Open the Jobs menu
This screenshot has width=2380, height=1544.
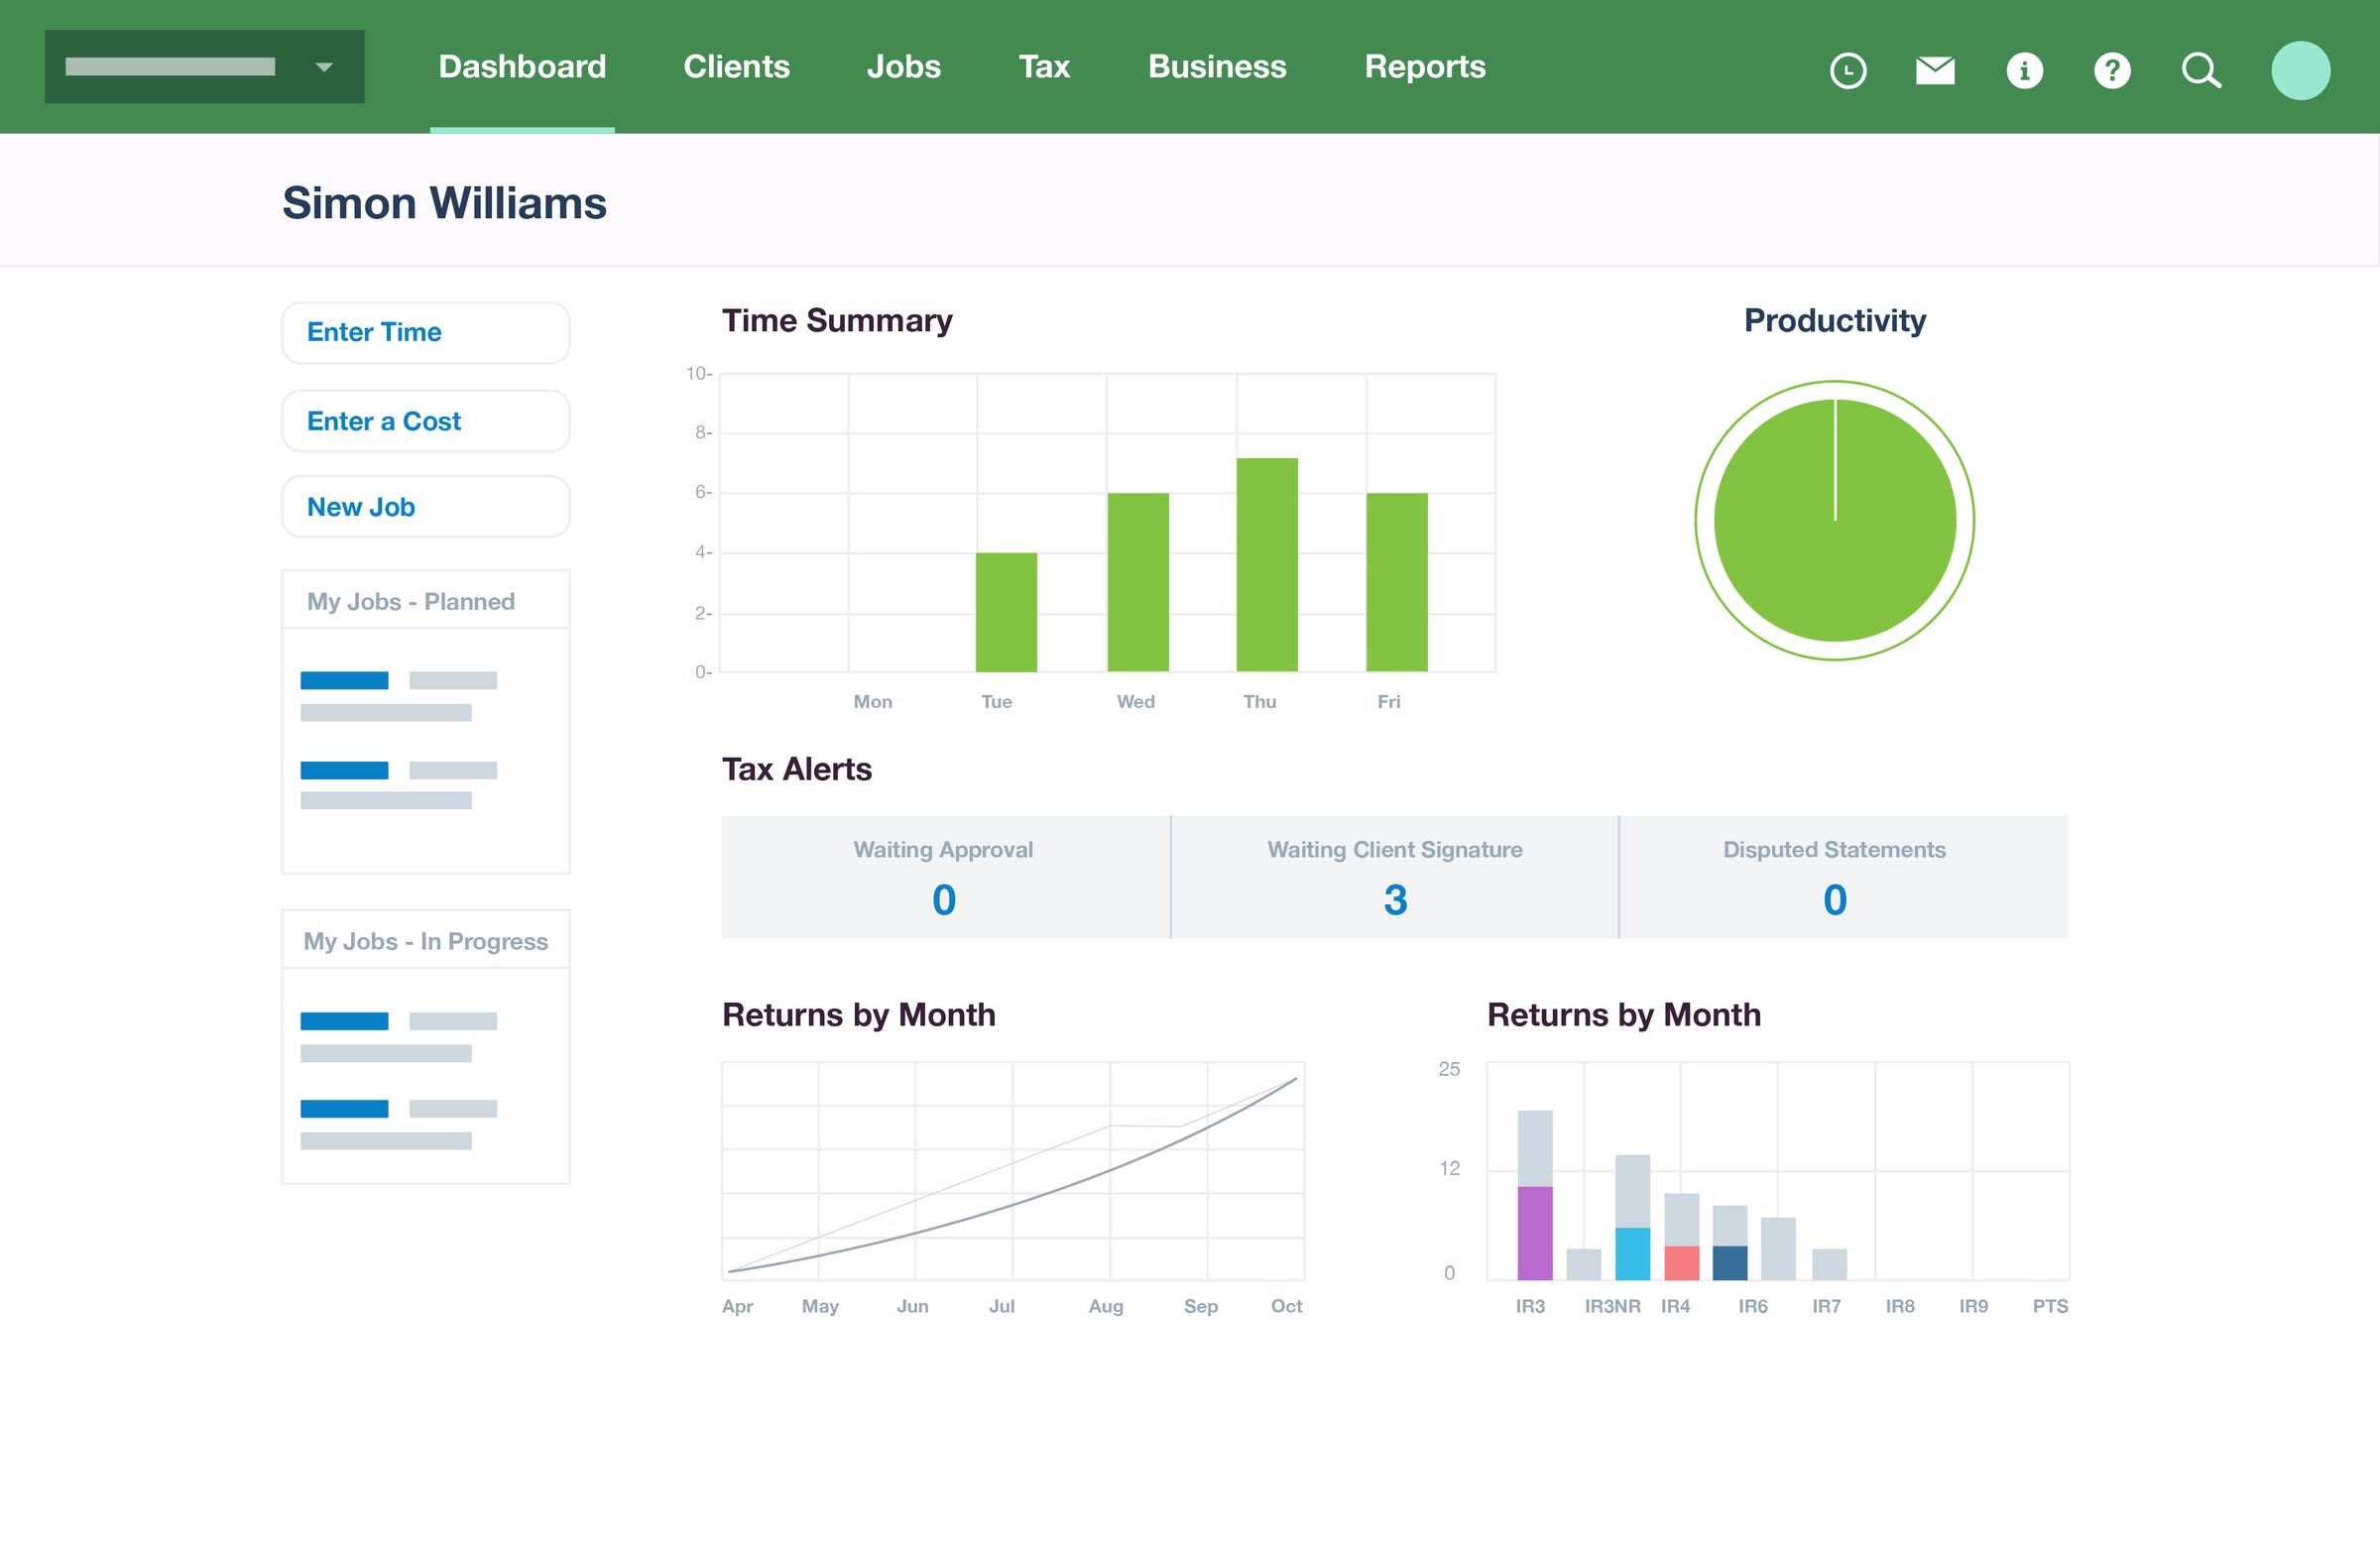click(903, 67)
